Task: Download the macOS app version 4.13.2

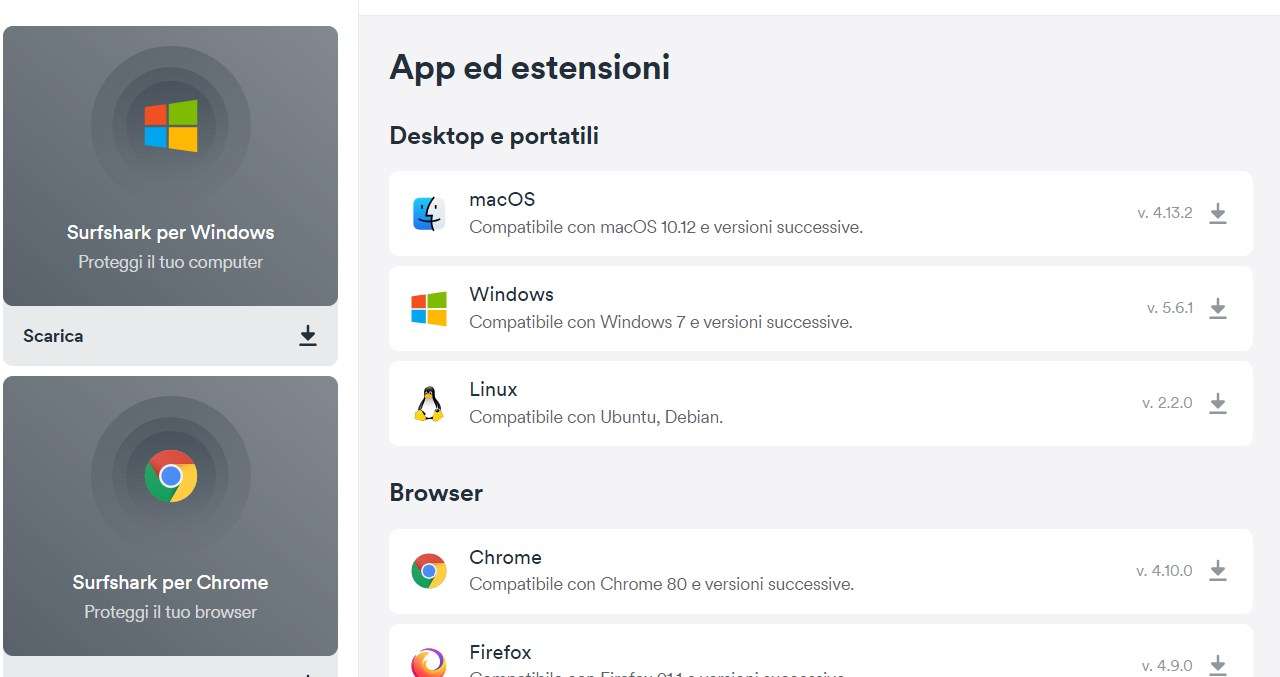Action: [1217, 213]
